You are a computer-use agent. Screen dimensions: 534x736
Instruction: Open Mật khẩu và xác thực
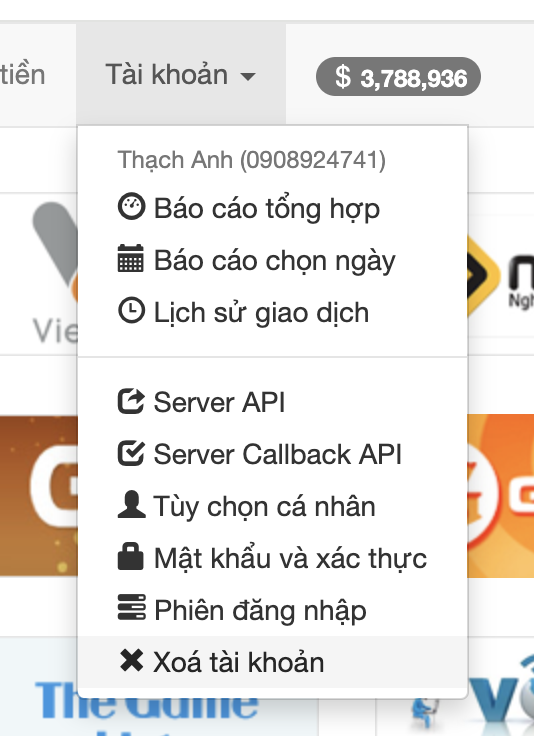click(x=272, y=558)
